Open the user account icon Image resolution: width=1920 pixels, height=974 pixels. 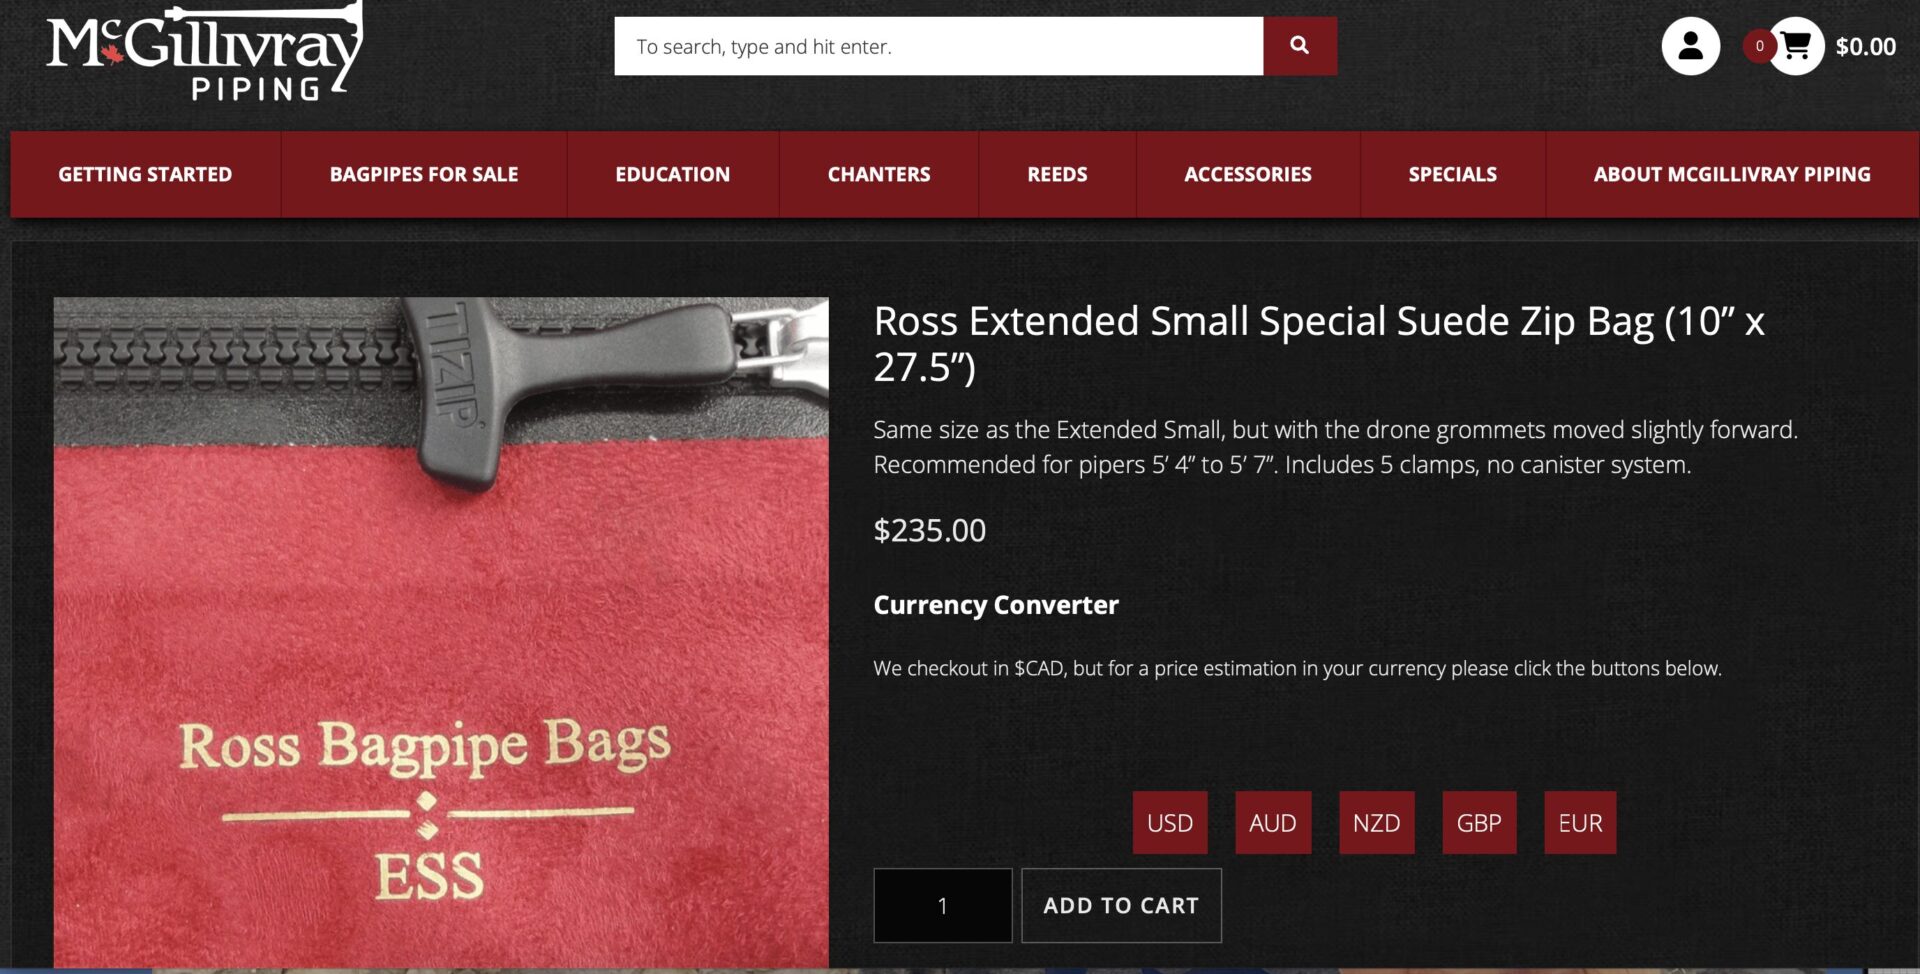(x=1690, y=45)
